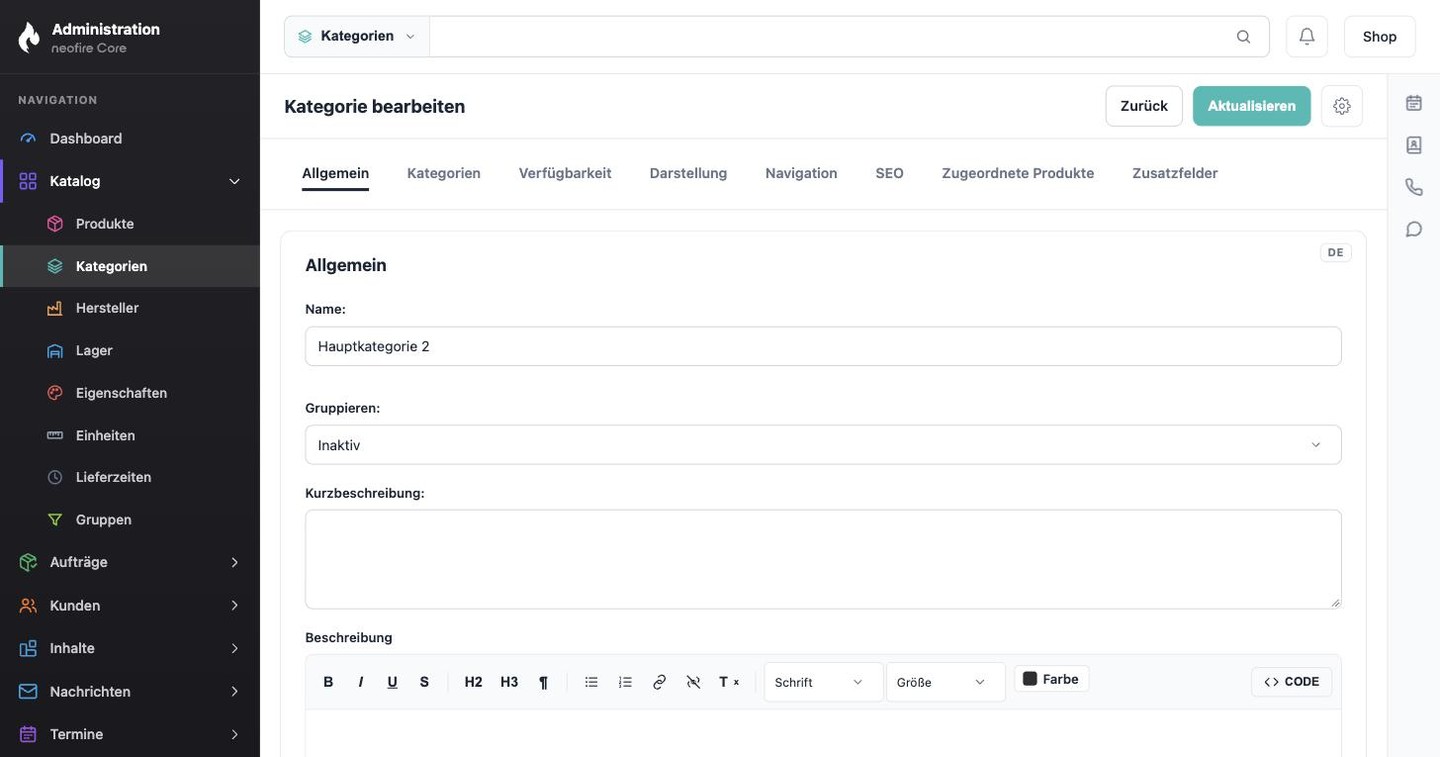
Task: Click phone icon in right sidebar
Action: click(1414, 187)
